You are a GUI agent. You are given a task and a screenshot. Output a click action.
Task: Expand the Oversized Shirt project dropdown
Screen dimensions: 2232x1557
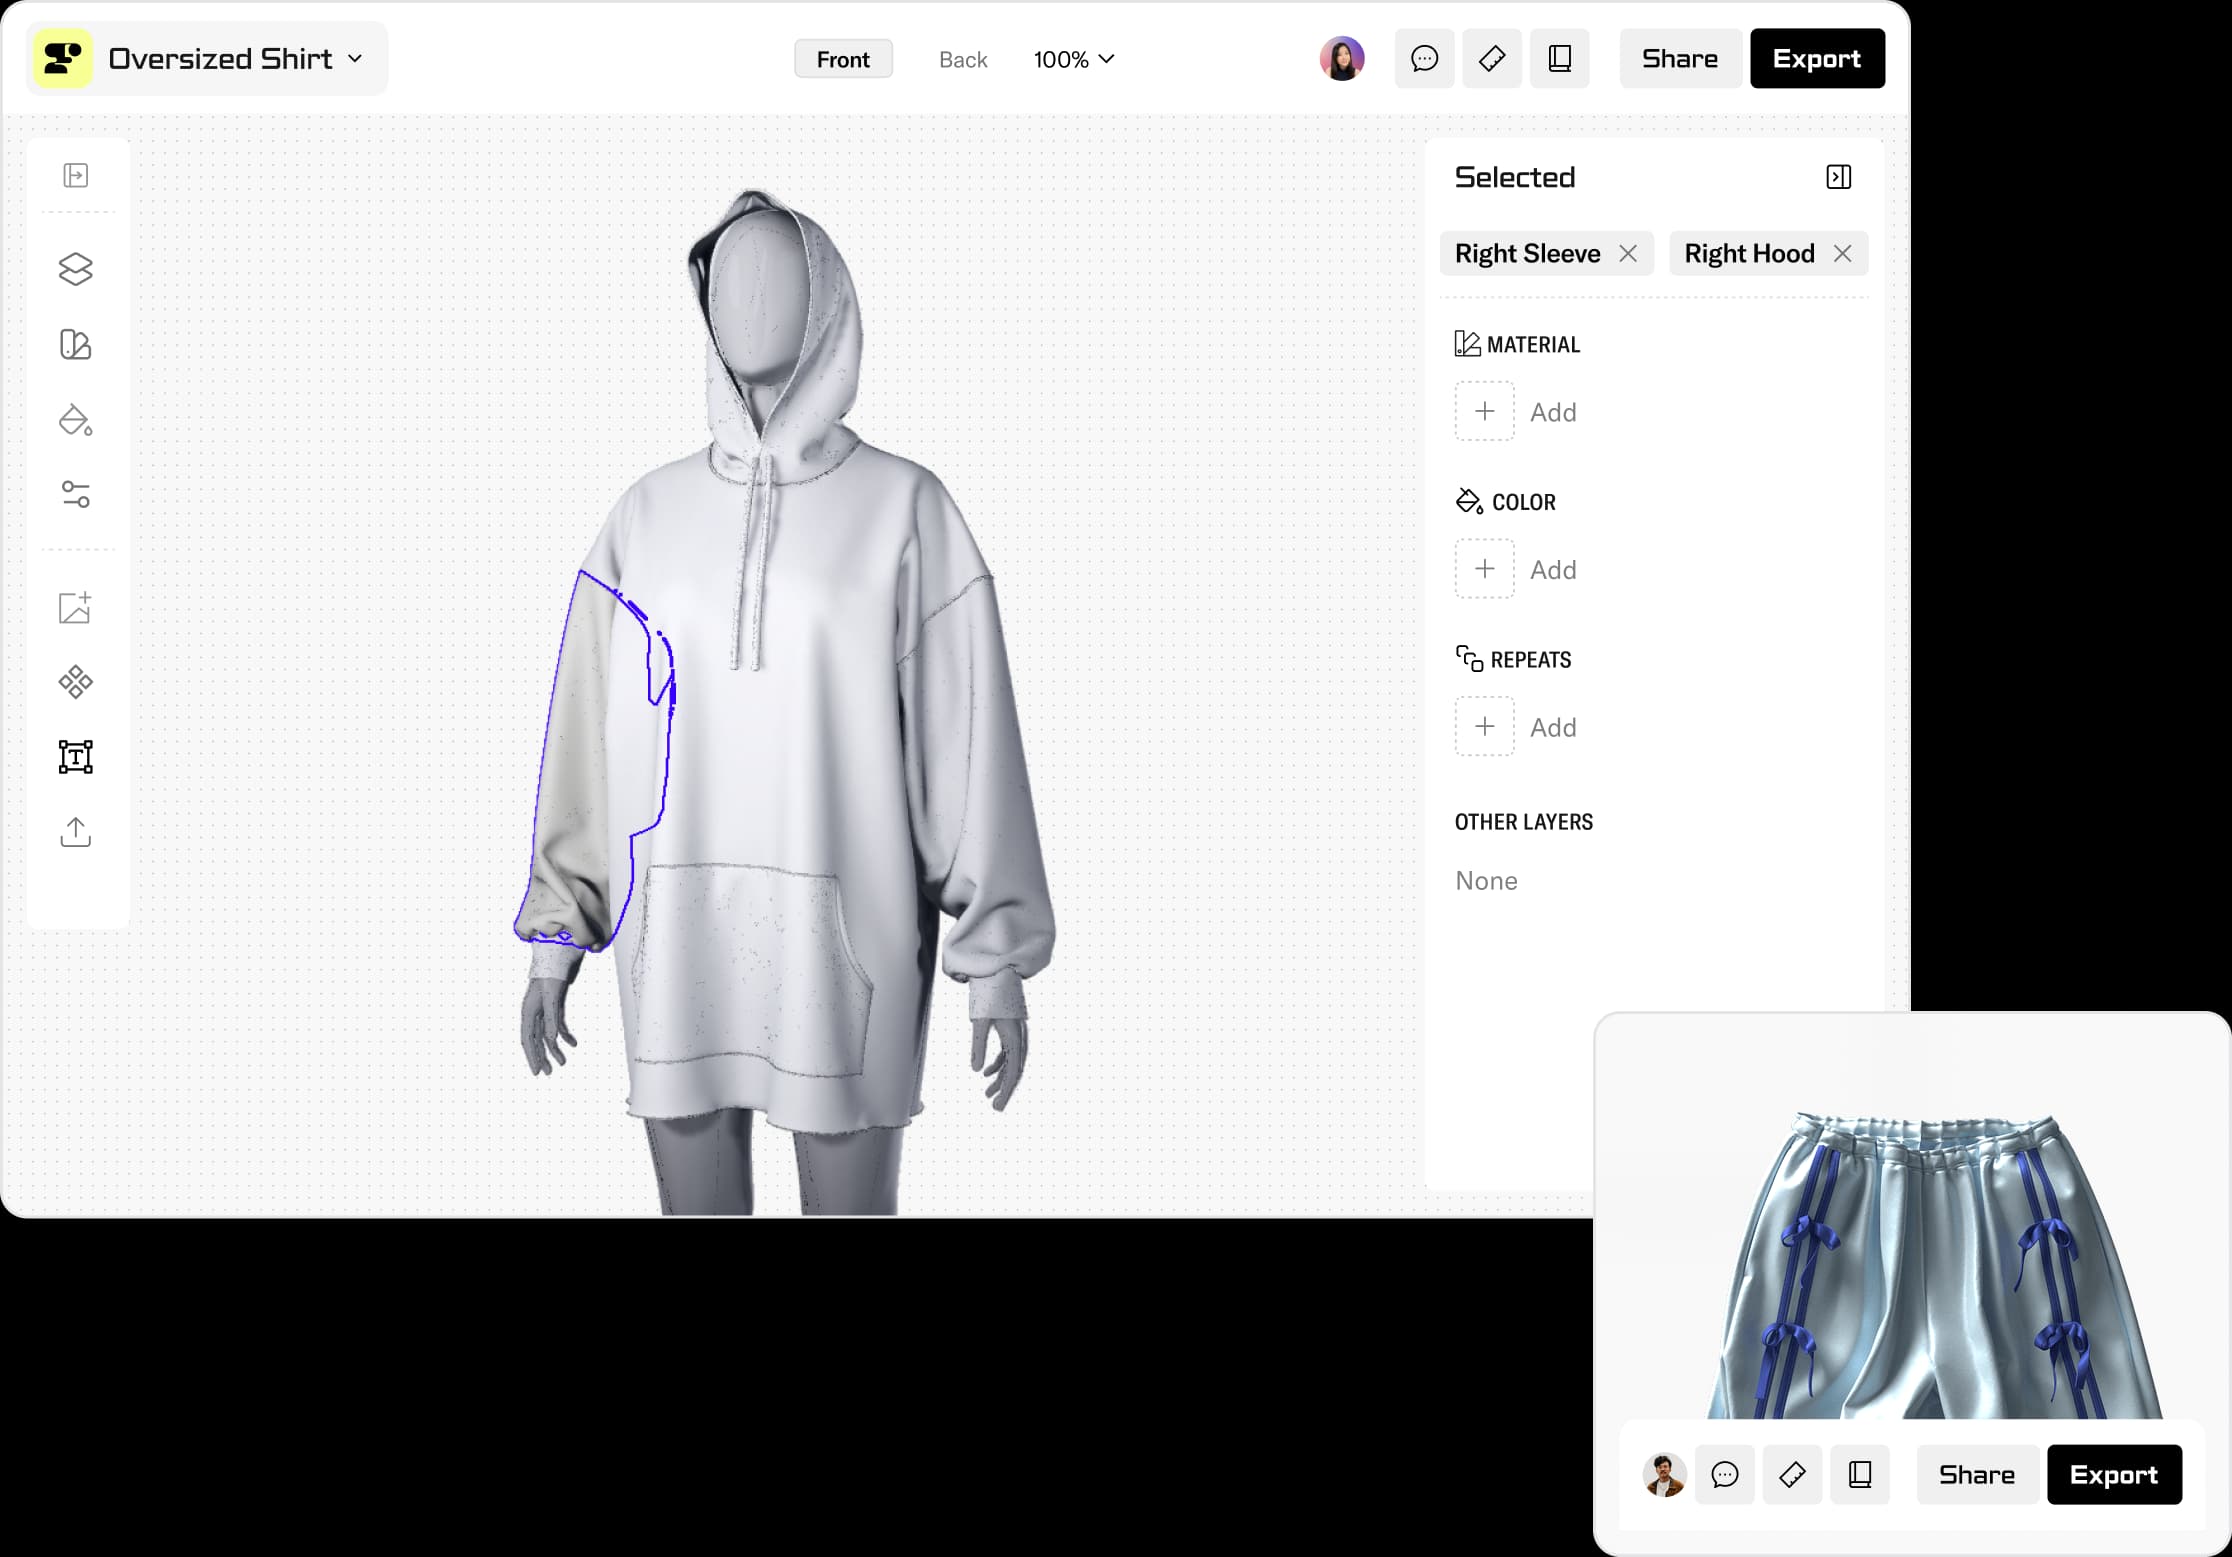[x=355, y=59]
